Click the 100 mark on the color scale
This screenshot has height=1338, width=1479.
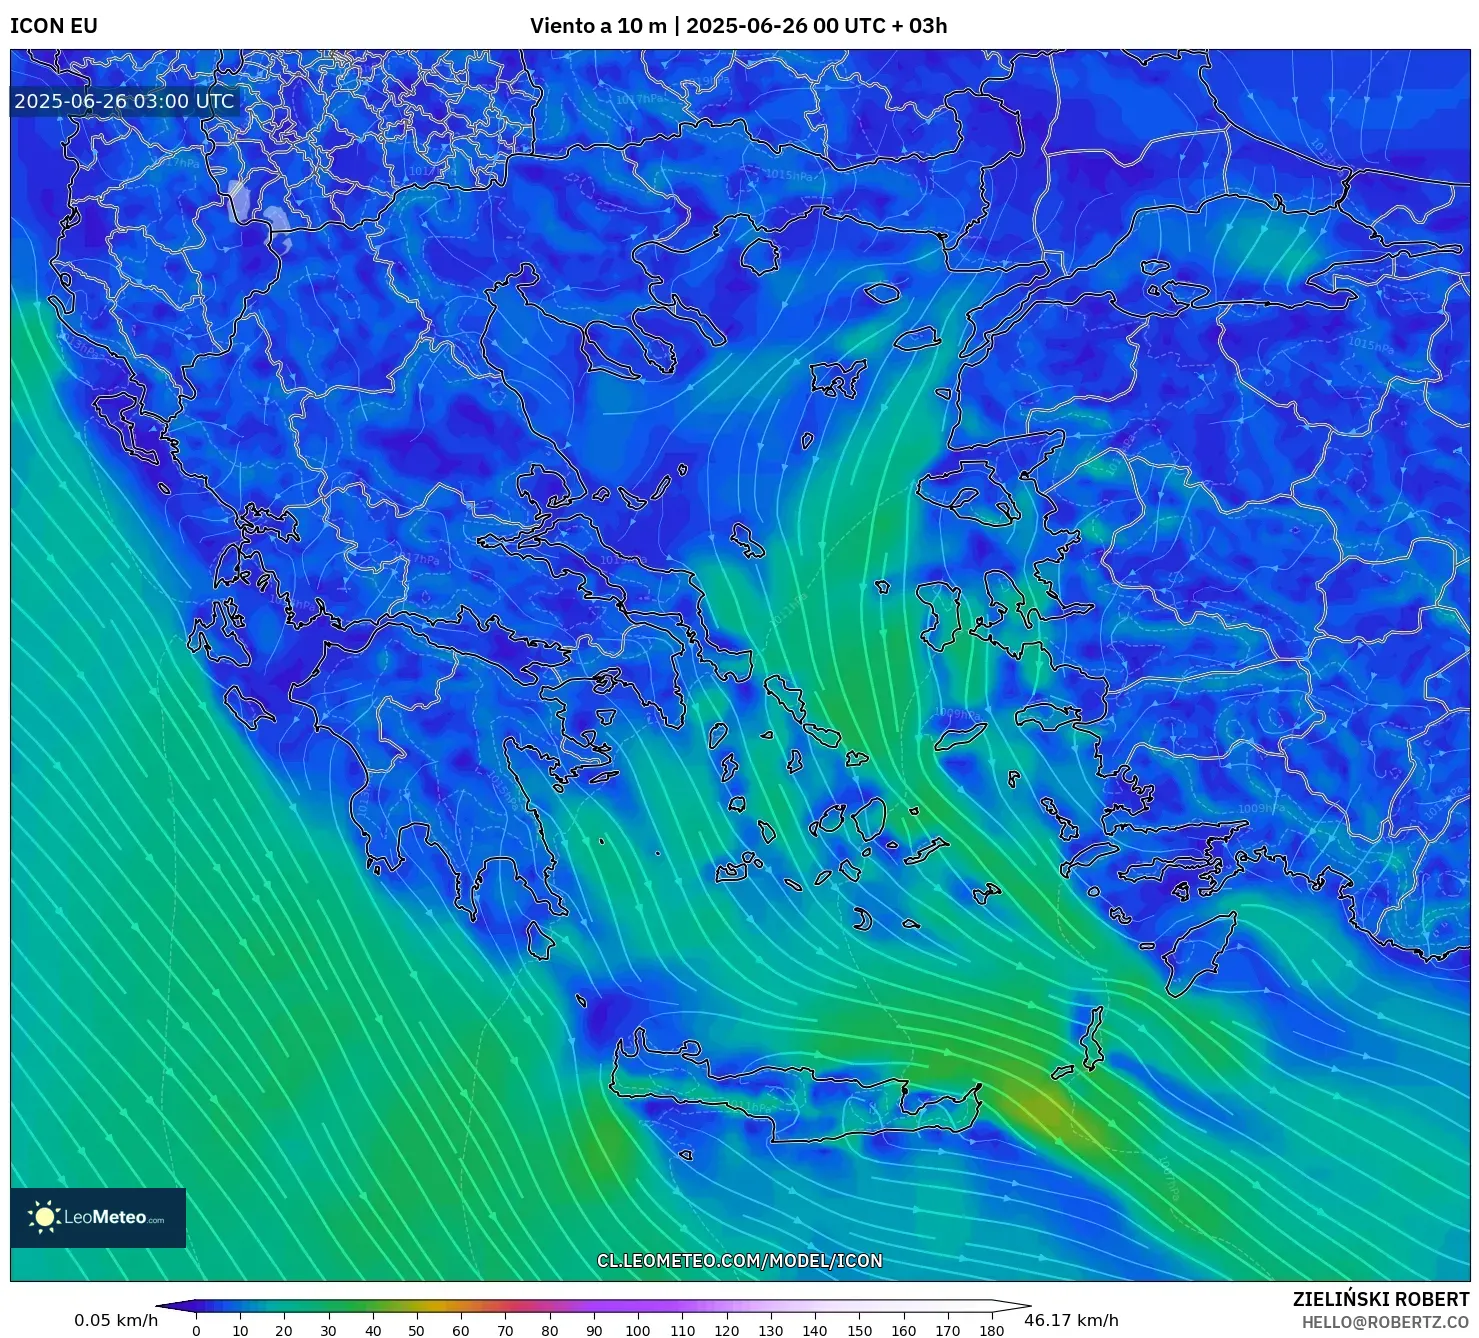coord(638,1330)
